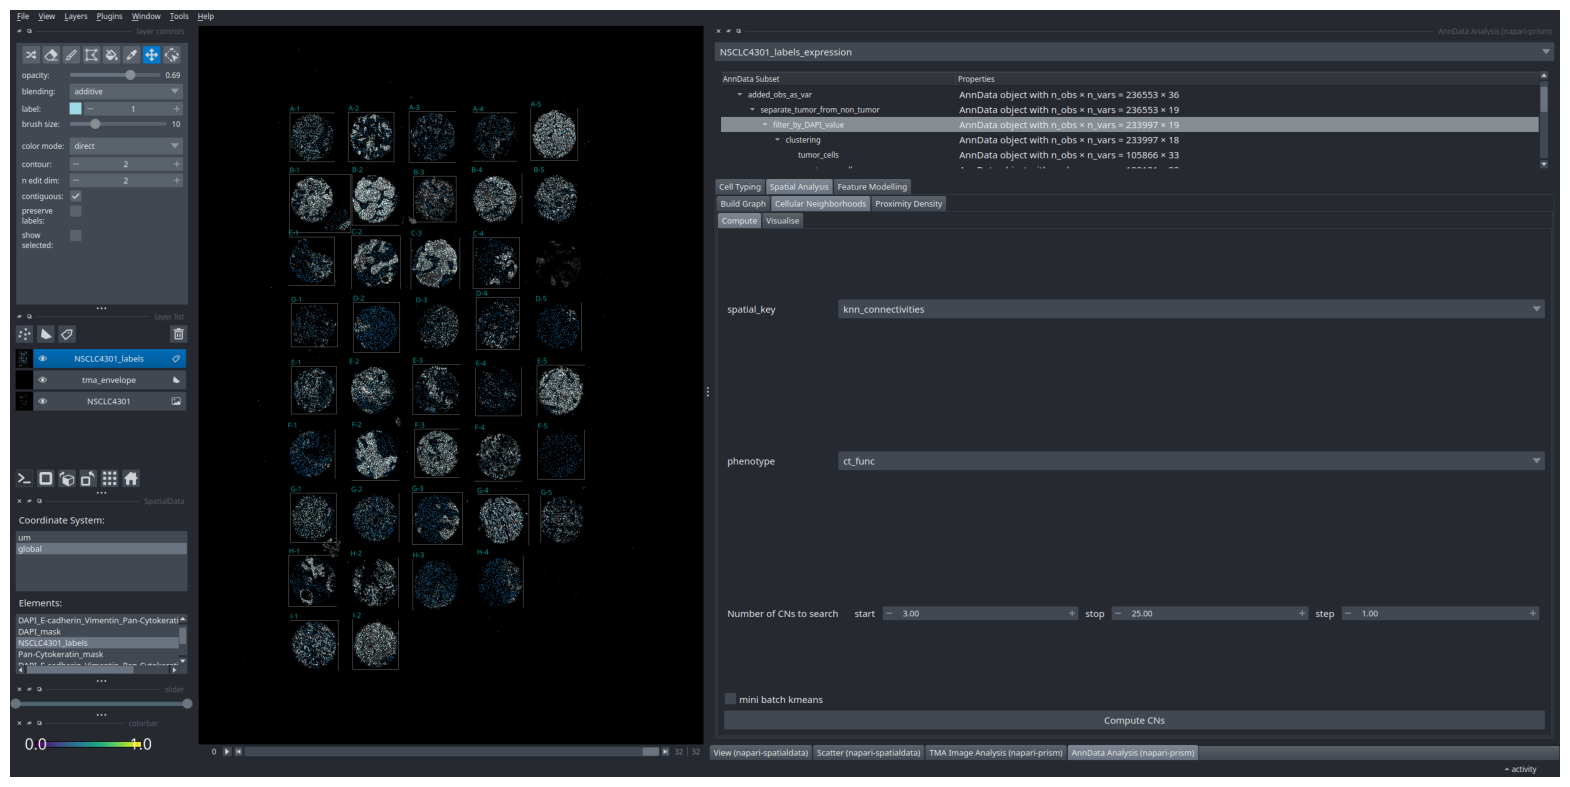Collapse the added_obs_as_var tree node
The image size is (1570, 787).
point(740,95)
